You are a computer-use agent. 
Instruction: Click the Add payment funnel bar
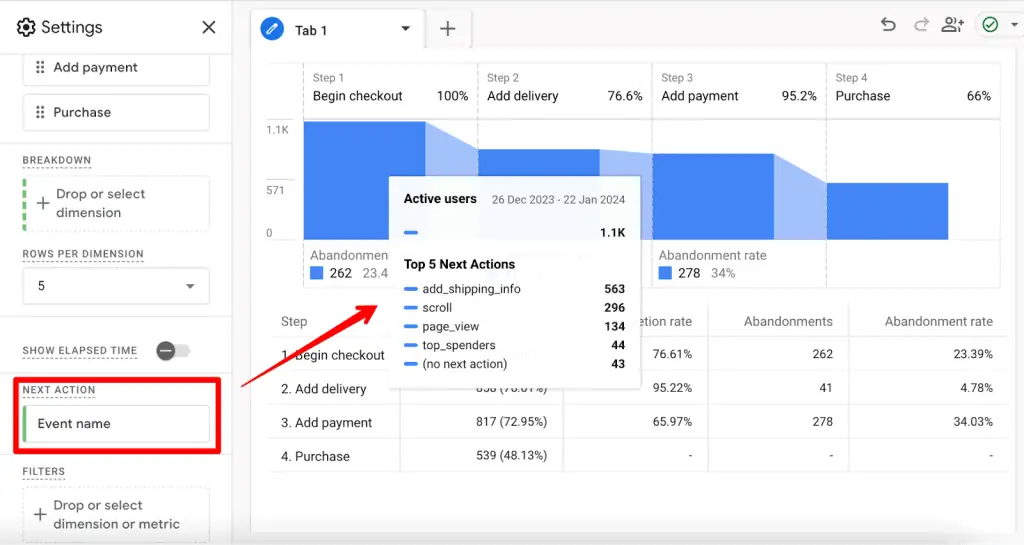click(713, 196)
